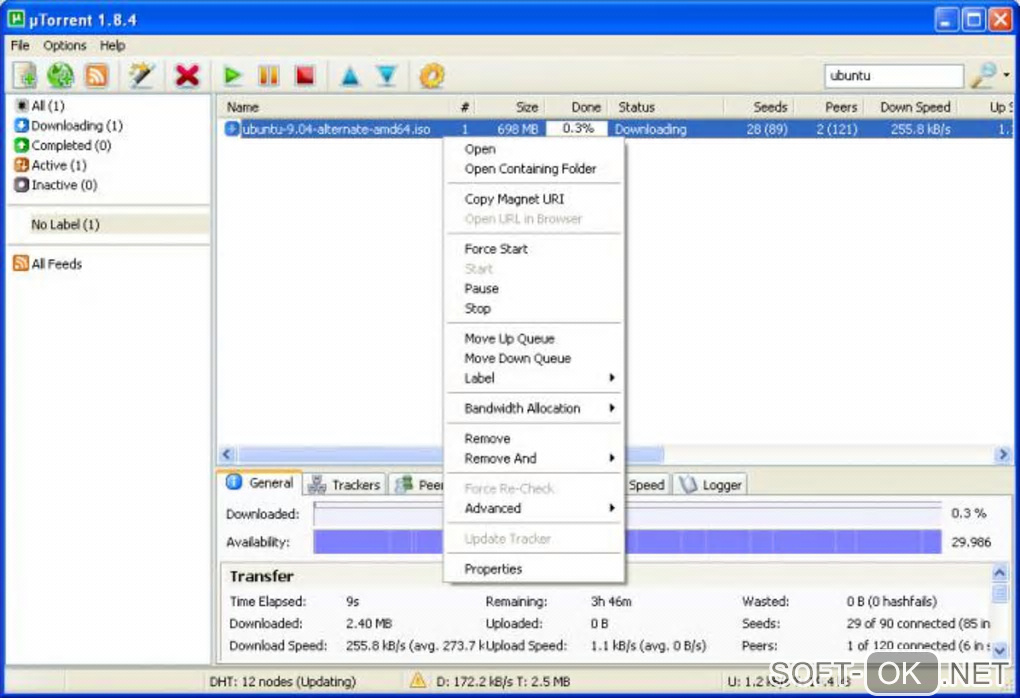The height and width of the screenshot is (698, 1020).
Task: Sort by Size column header
Action: [526, 107]
